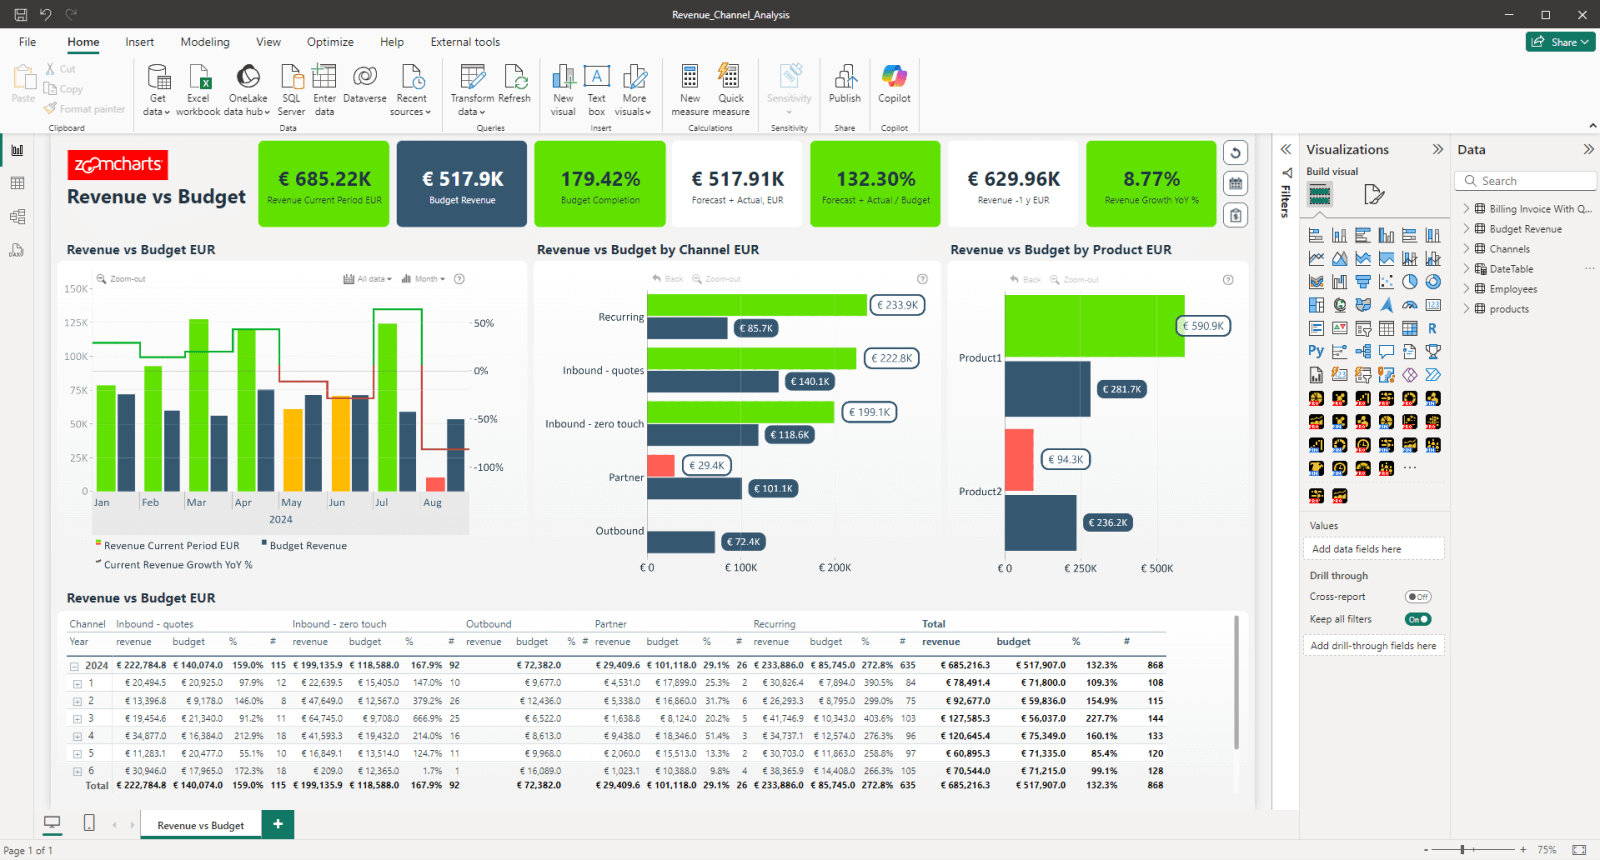Viewport: 1600px width, 860px height.
Task: Expand the Channels table in Data pane
Action: click(1467, 249)
